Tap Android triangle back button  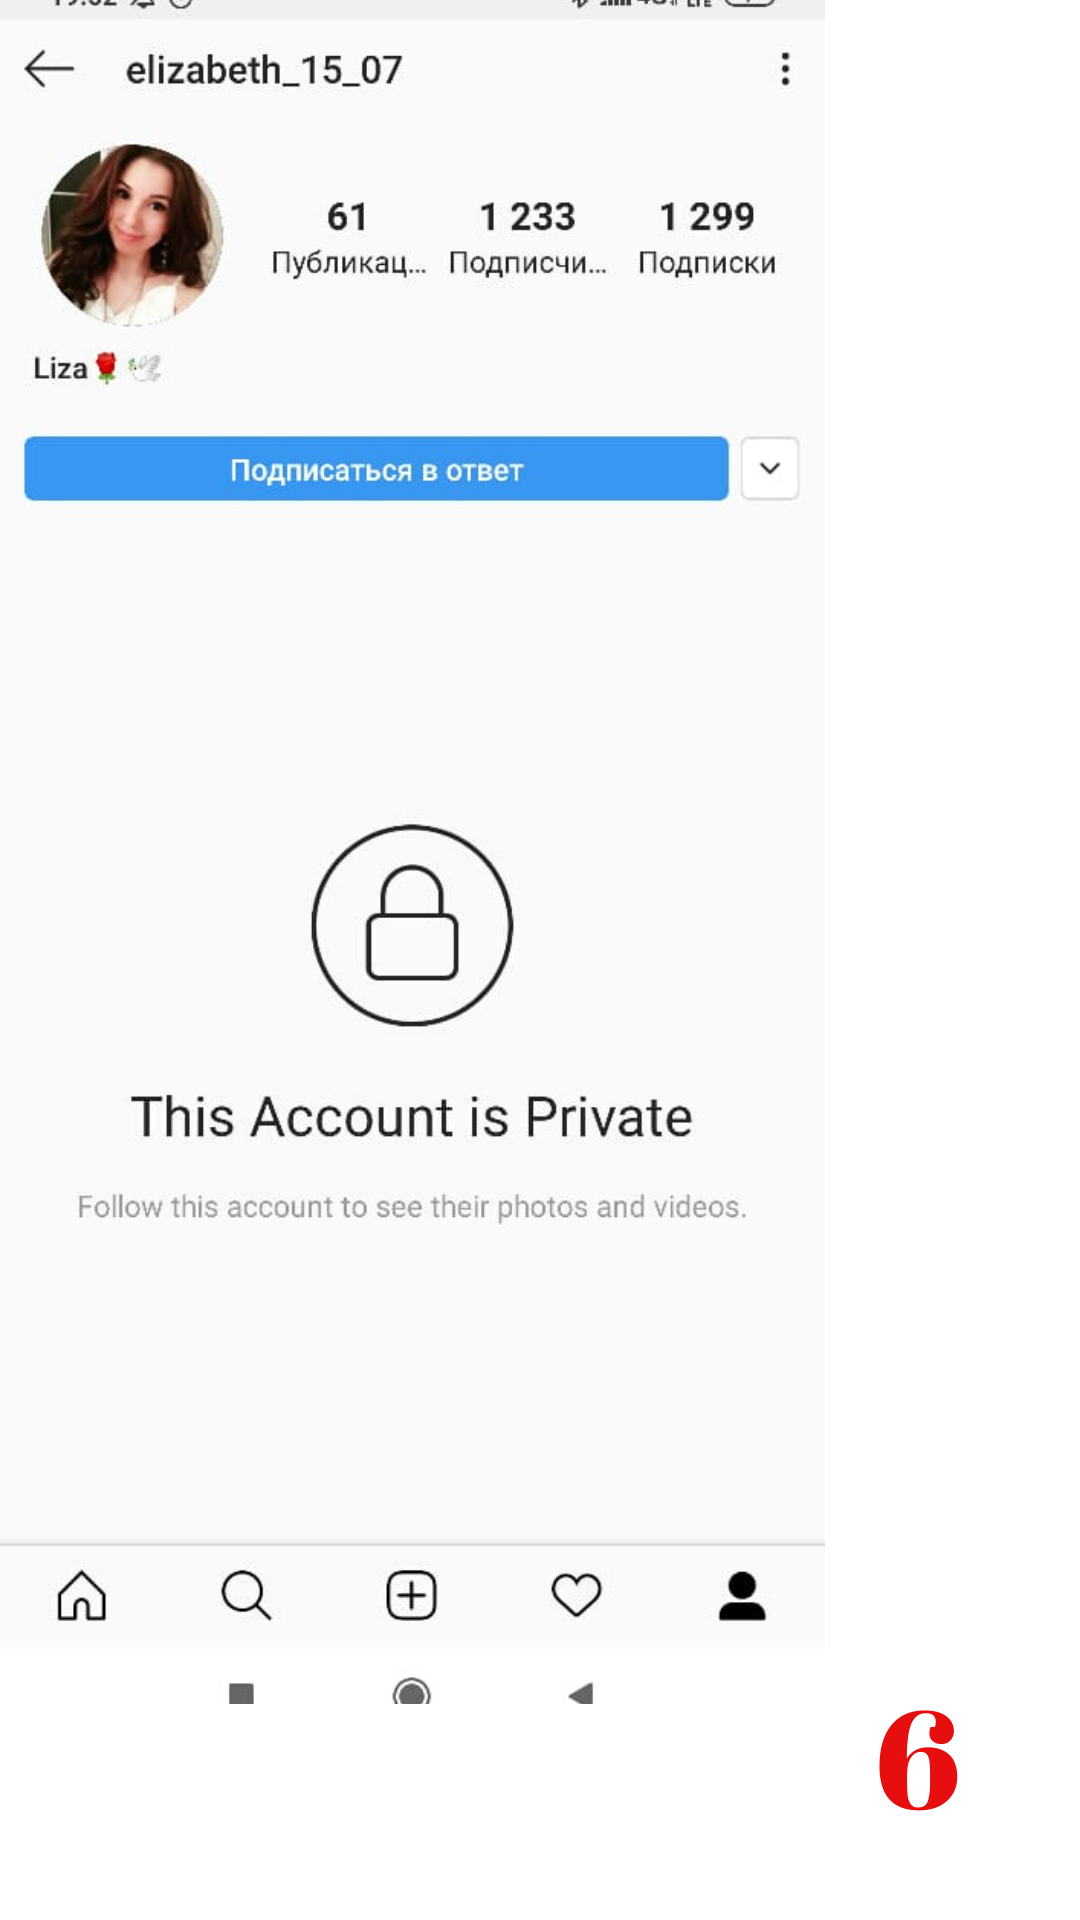581,1693
